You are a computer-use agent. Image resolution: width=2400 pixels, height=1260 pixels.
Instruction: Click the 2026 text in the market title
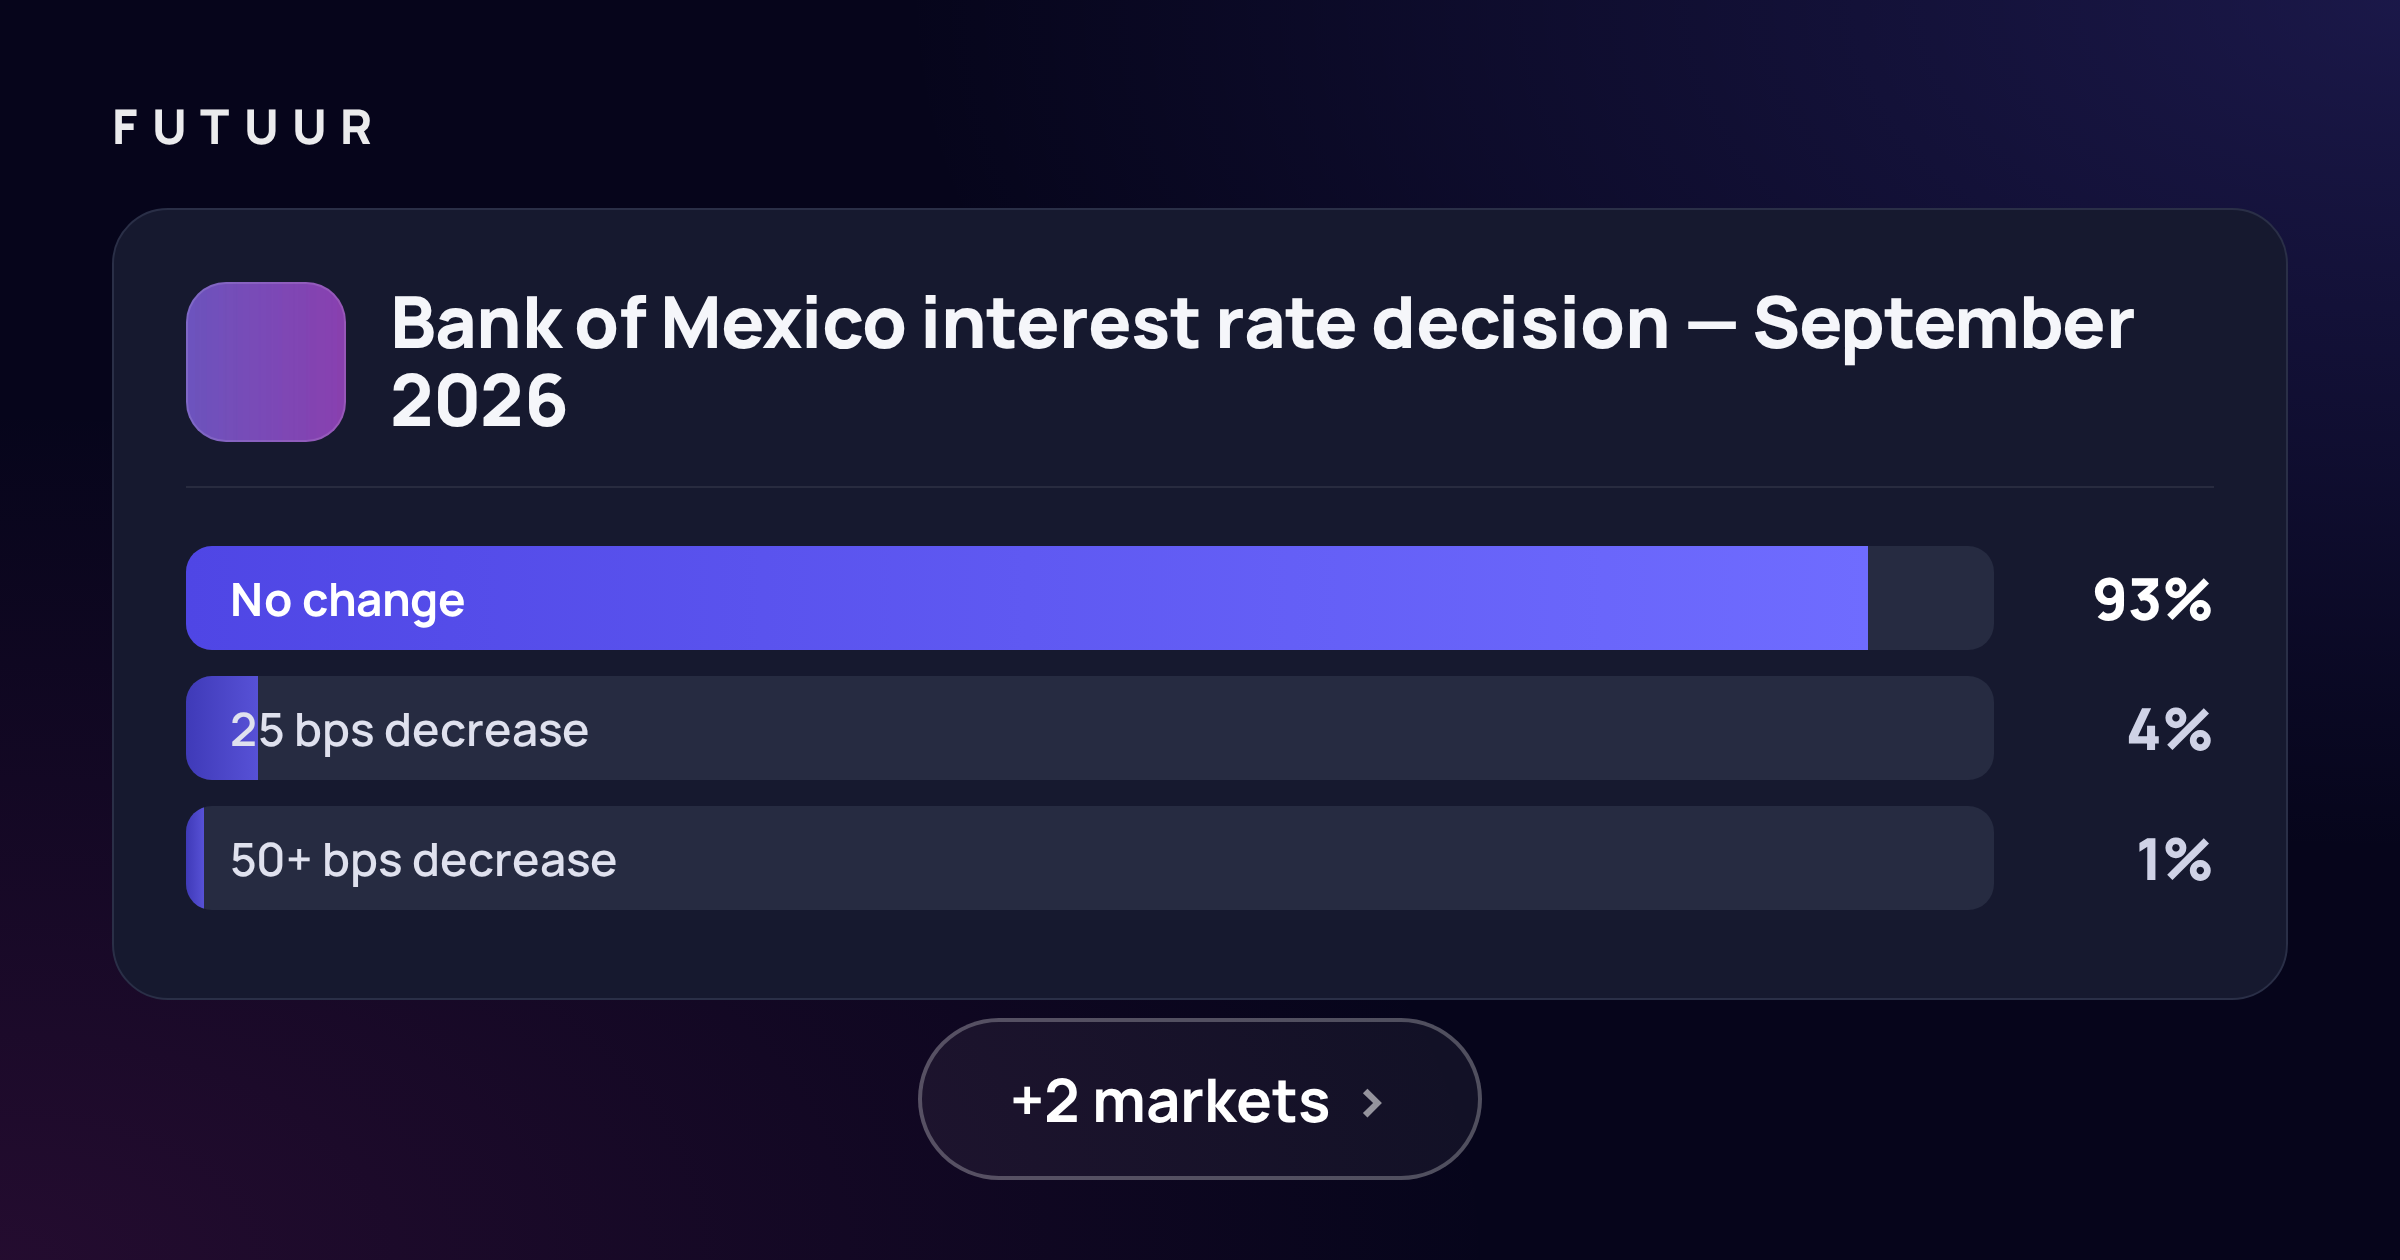(478, 401)
